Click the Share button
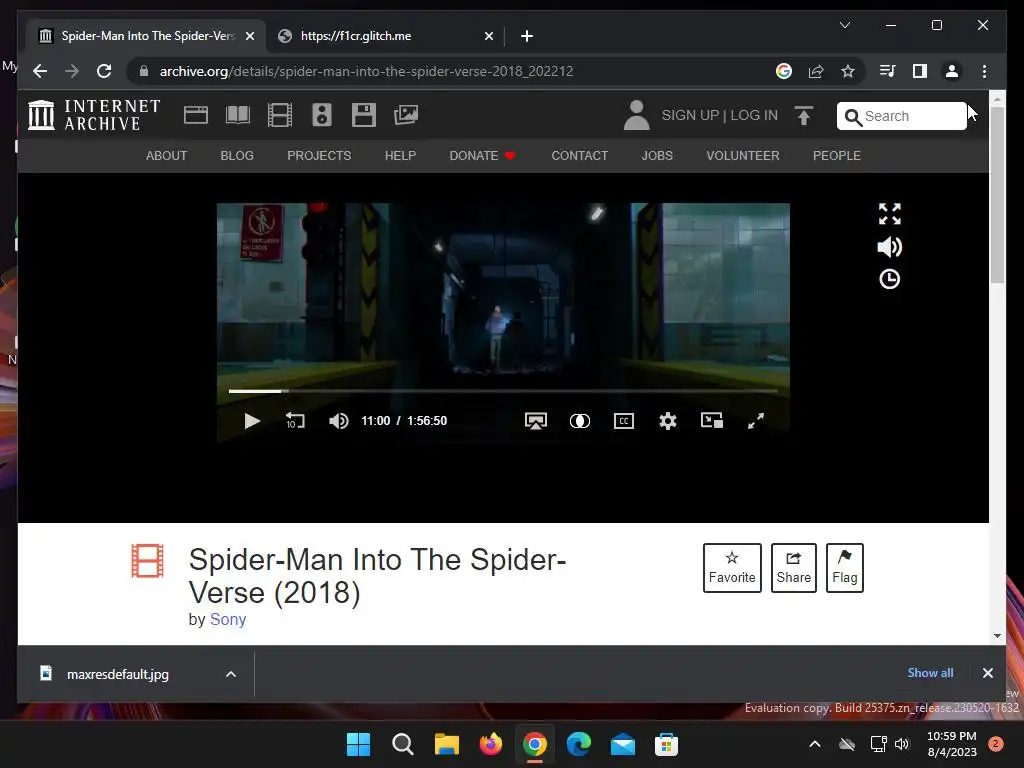 [x=793, y=568]
